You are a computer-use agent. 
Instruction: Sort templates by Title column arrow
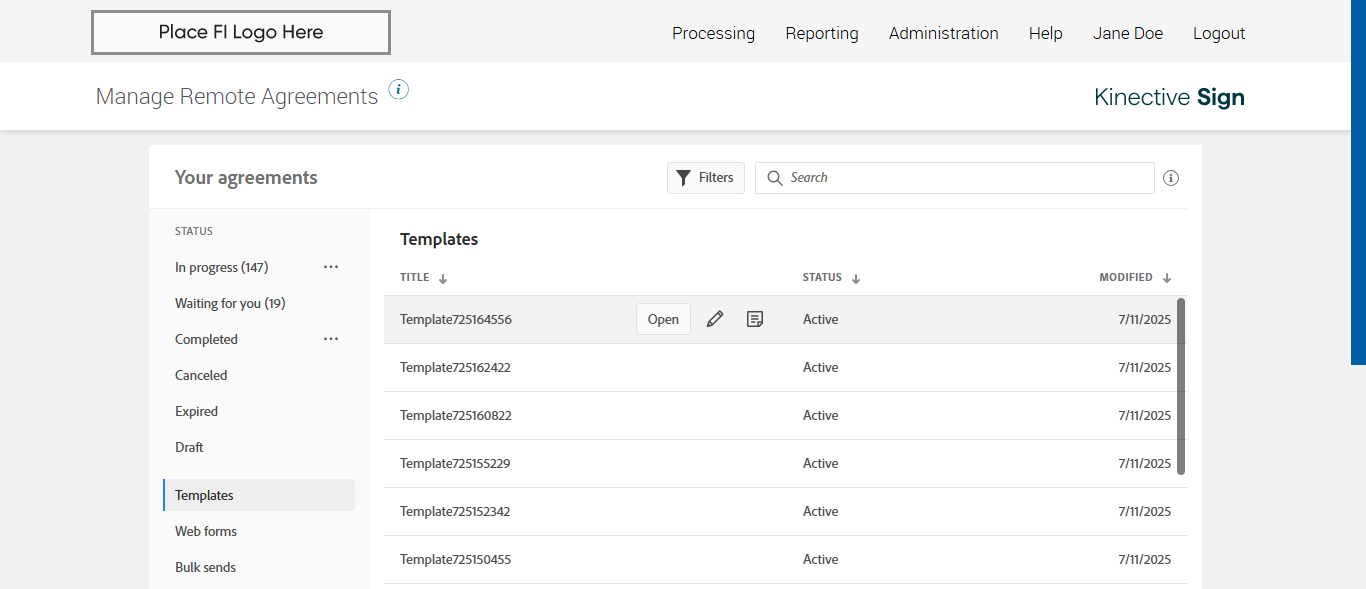click(x=443, y=278)
